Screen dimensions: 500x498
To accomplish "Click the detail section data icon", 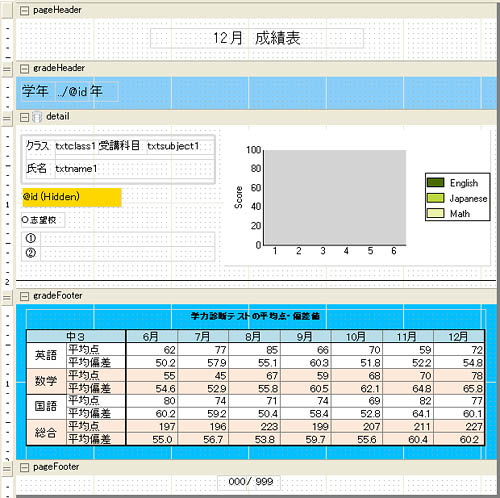I will pyautogui.click(x=37, y=117).
